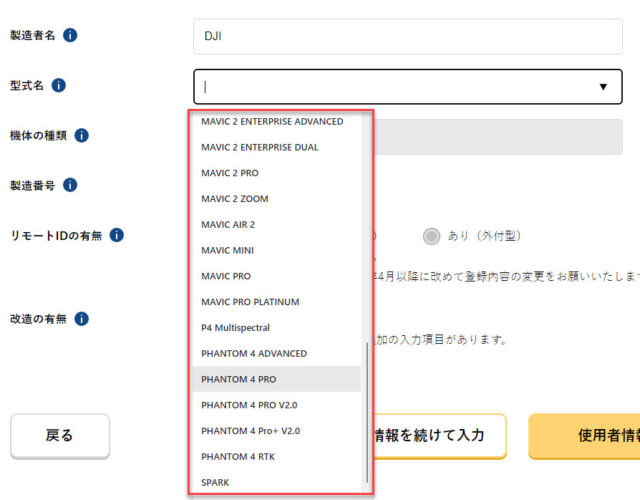Choose P4 Multispectral option
This screenshot has height=500, width=640.
(x=276, y=327)
